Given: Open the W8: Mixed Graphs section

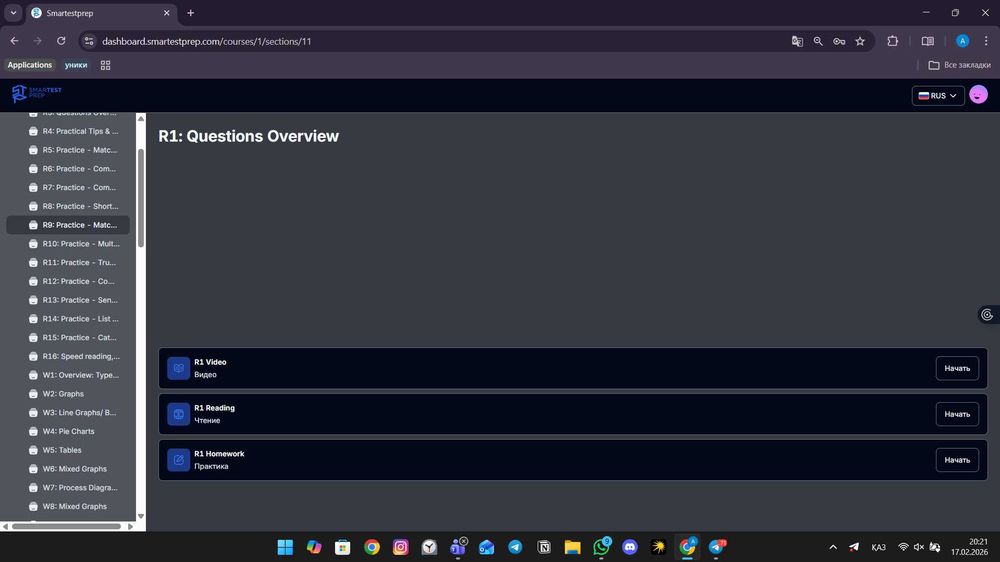Looking at the screenshot, I should point(68,507).
